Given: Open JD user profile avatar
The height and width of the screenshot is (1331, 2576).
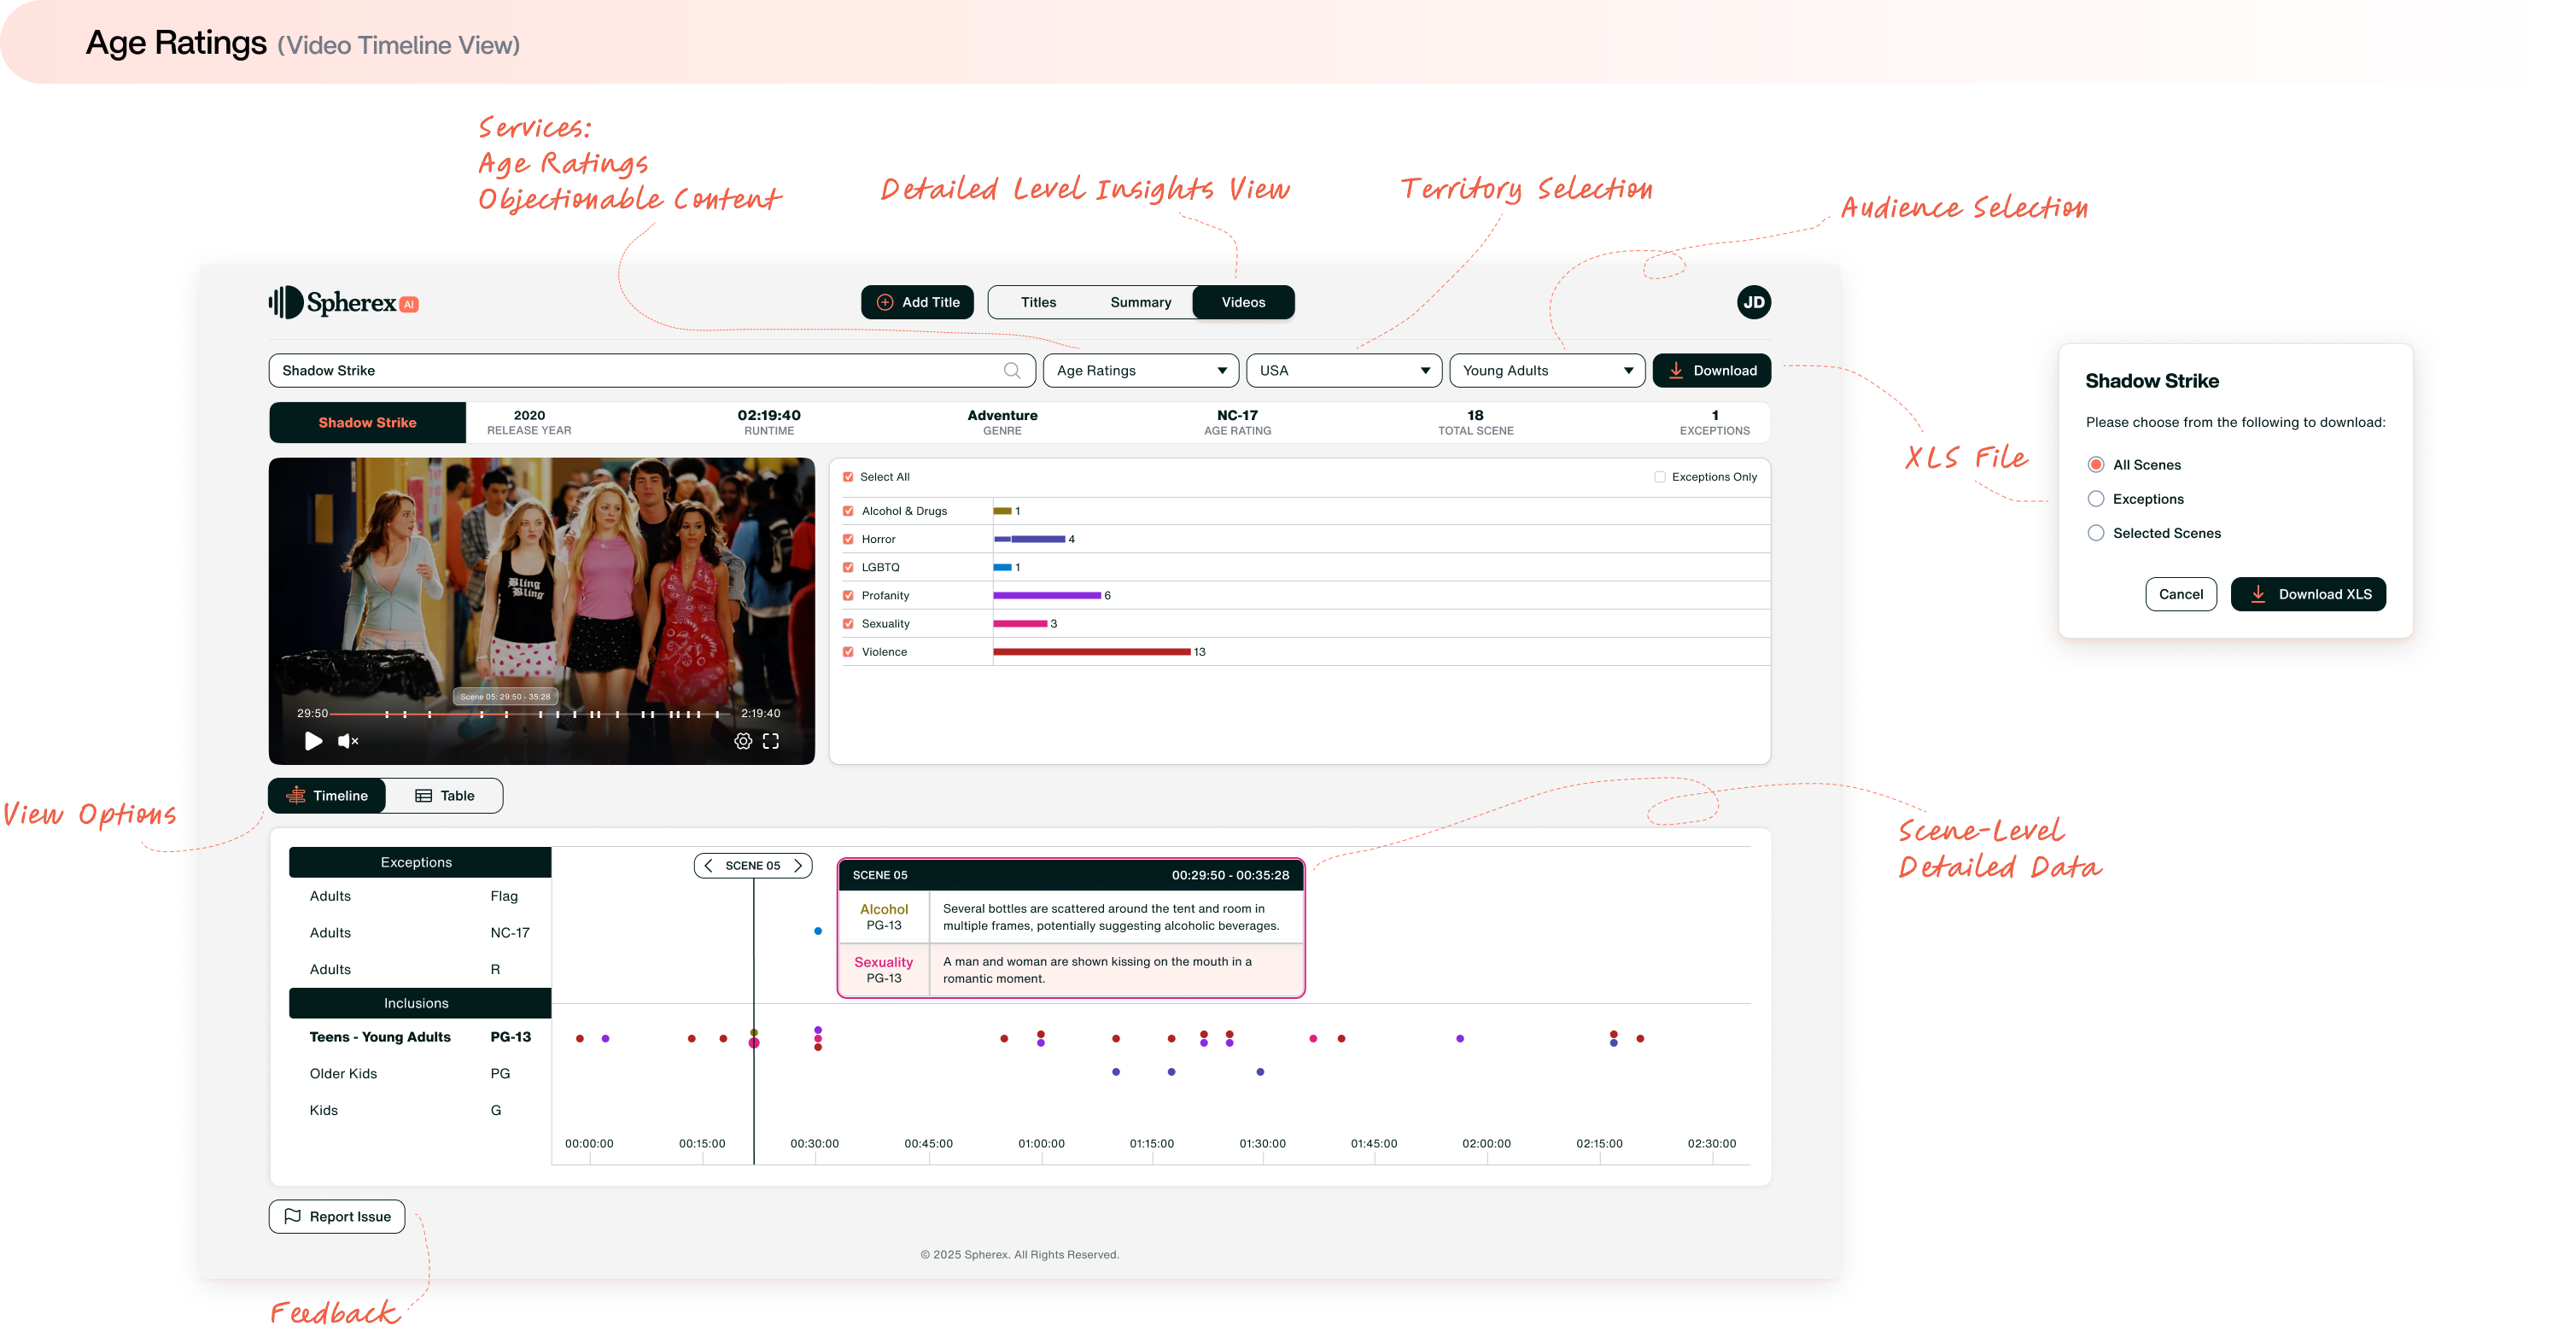Looking at the screenshot, I should 1753,302.
